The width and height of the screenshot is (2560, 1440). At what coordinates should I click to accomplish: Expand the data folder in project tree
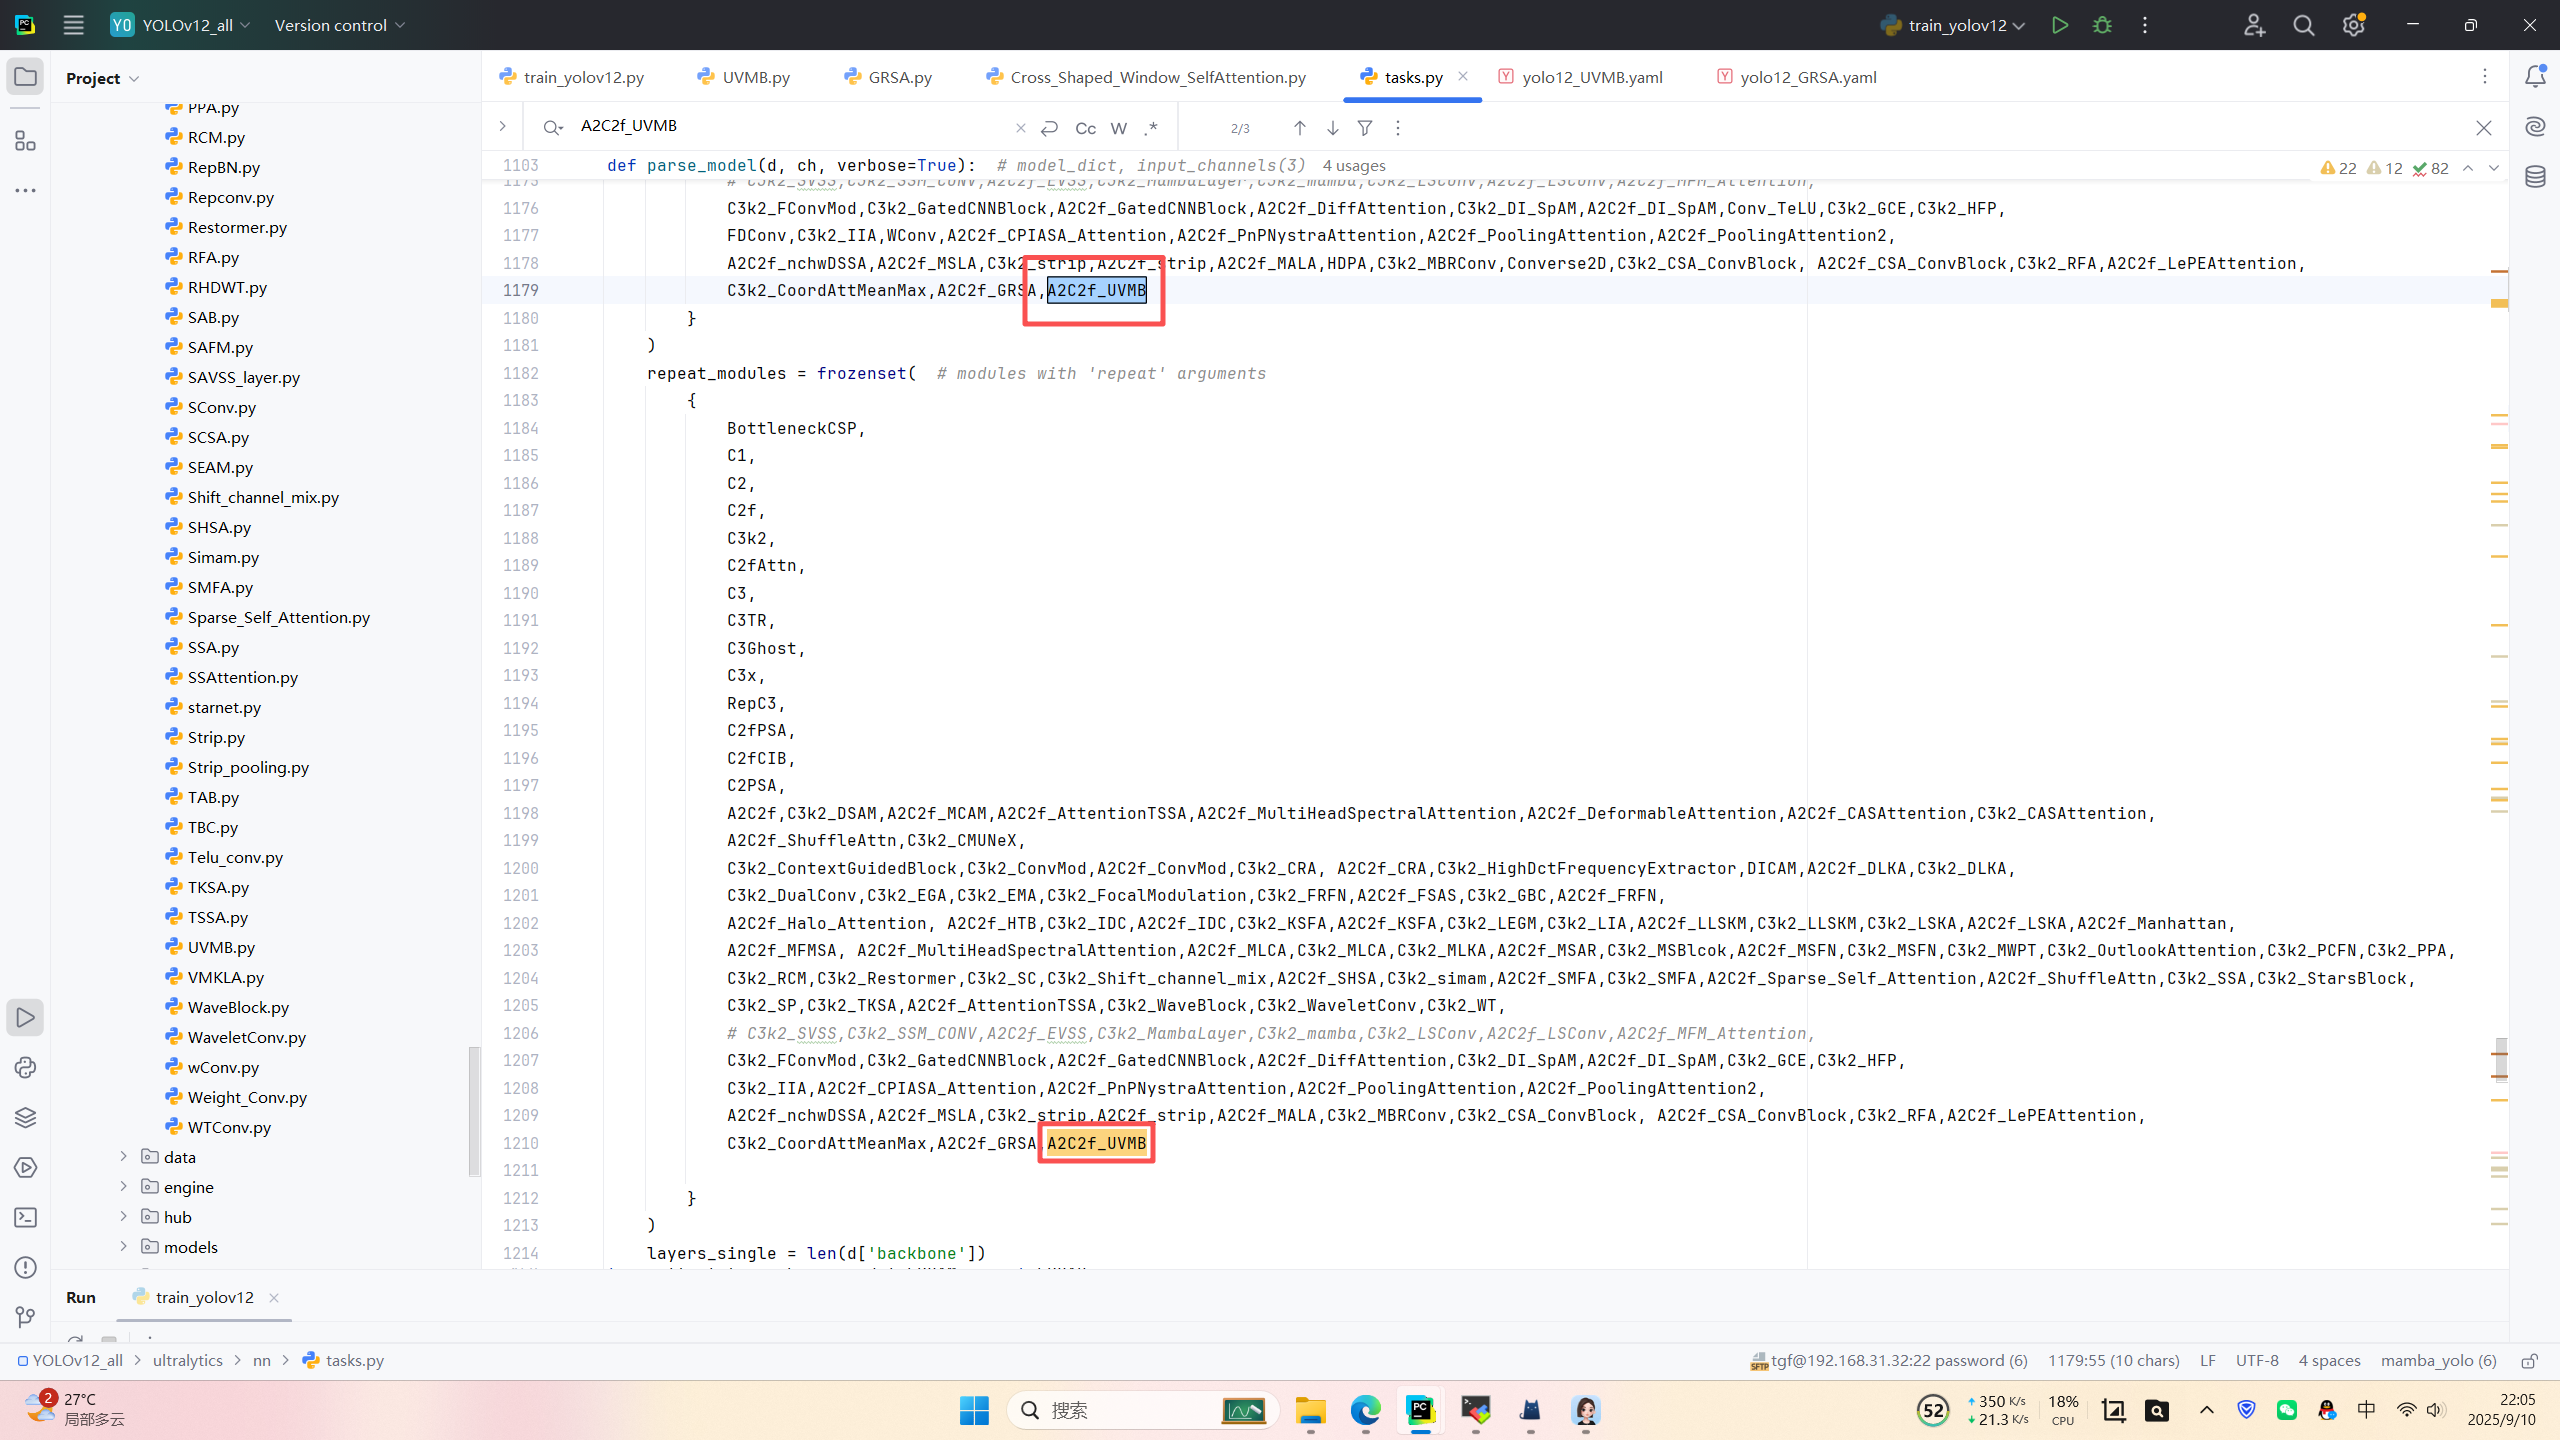tap(124, 1157)
